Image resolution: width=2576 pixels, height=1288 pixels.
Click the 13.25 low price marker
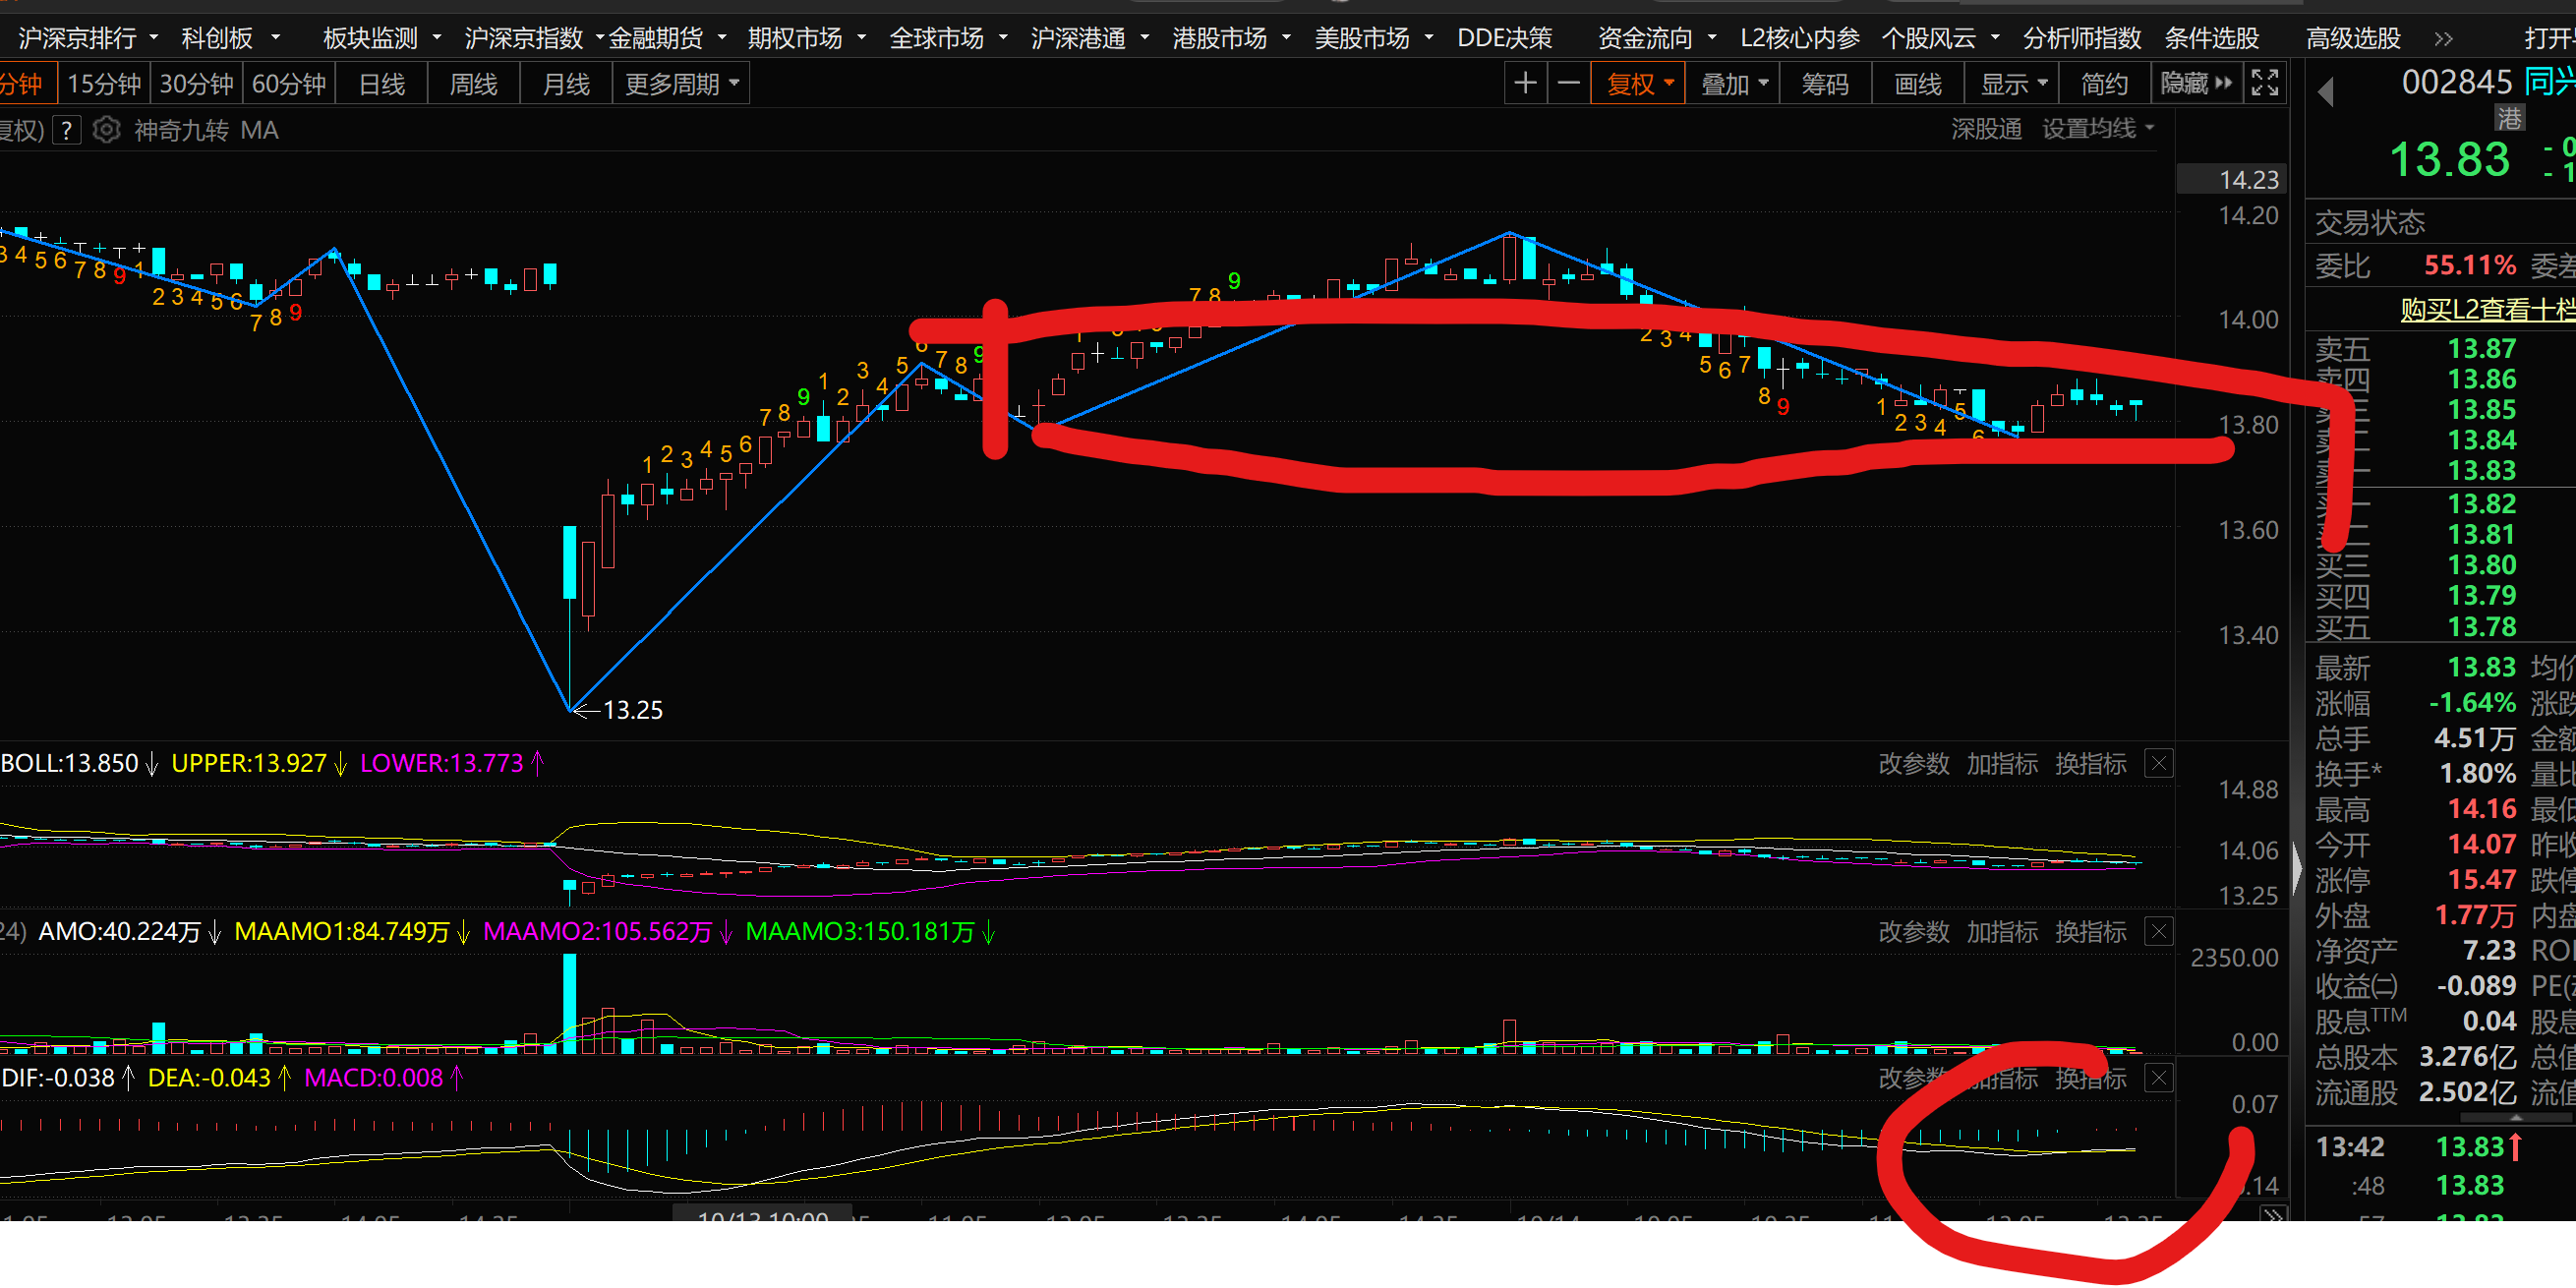(632, 710)
